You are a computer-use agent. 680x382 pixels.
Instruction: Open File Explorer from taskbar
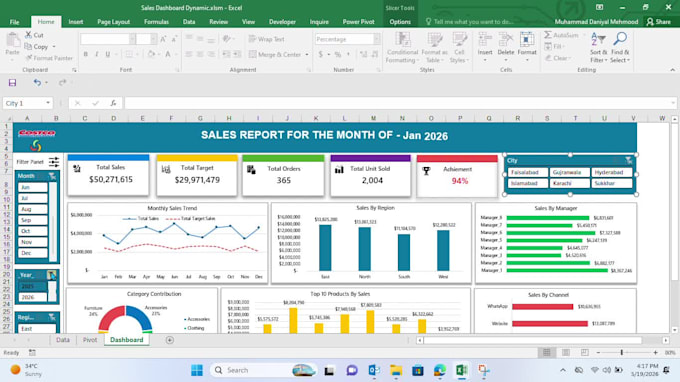396,370
